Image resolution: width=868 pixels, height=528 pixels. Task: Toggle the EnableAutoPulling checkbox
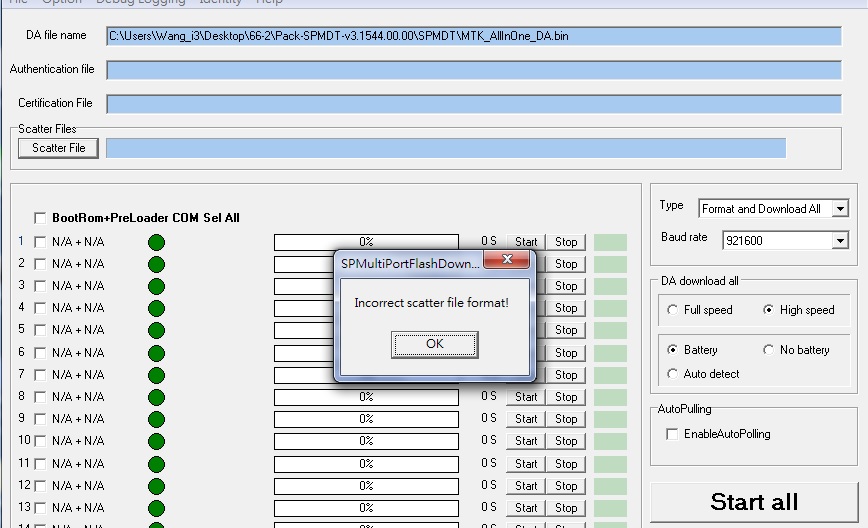(672, 434)
